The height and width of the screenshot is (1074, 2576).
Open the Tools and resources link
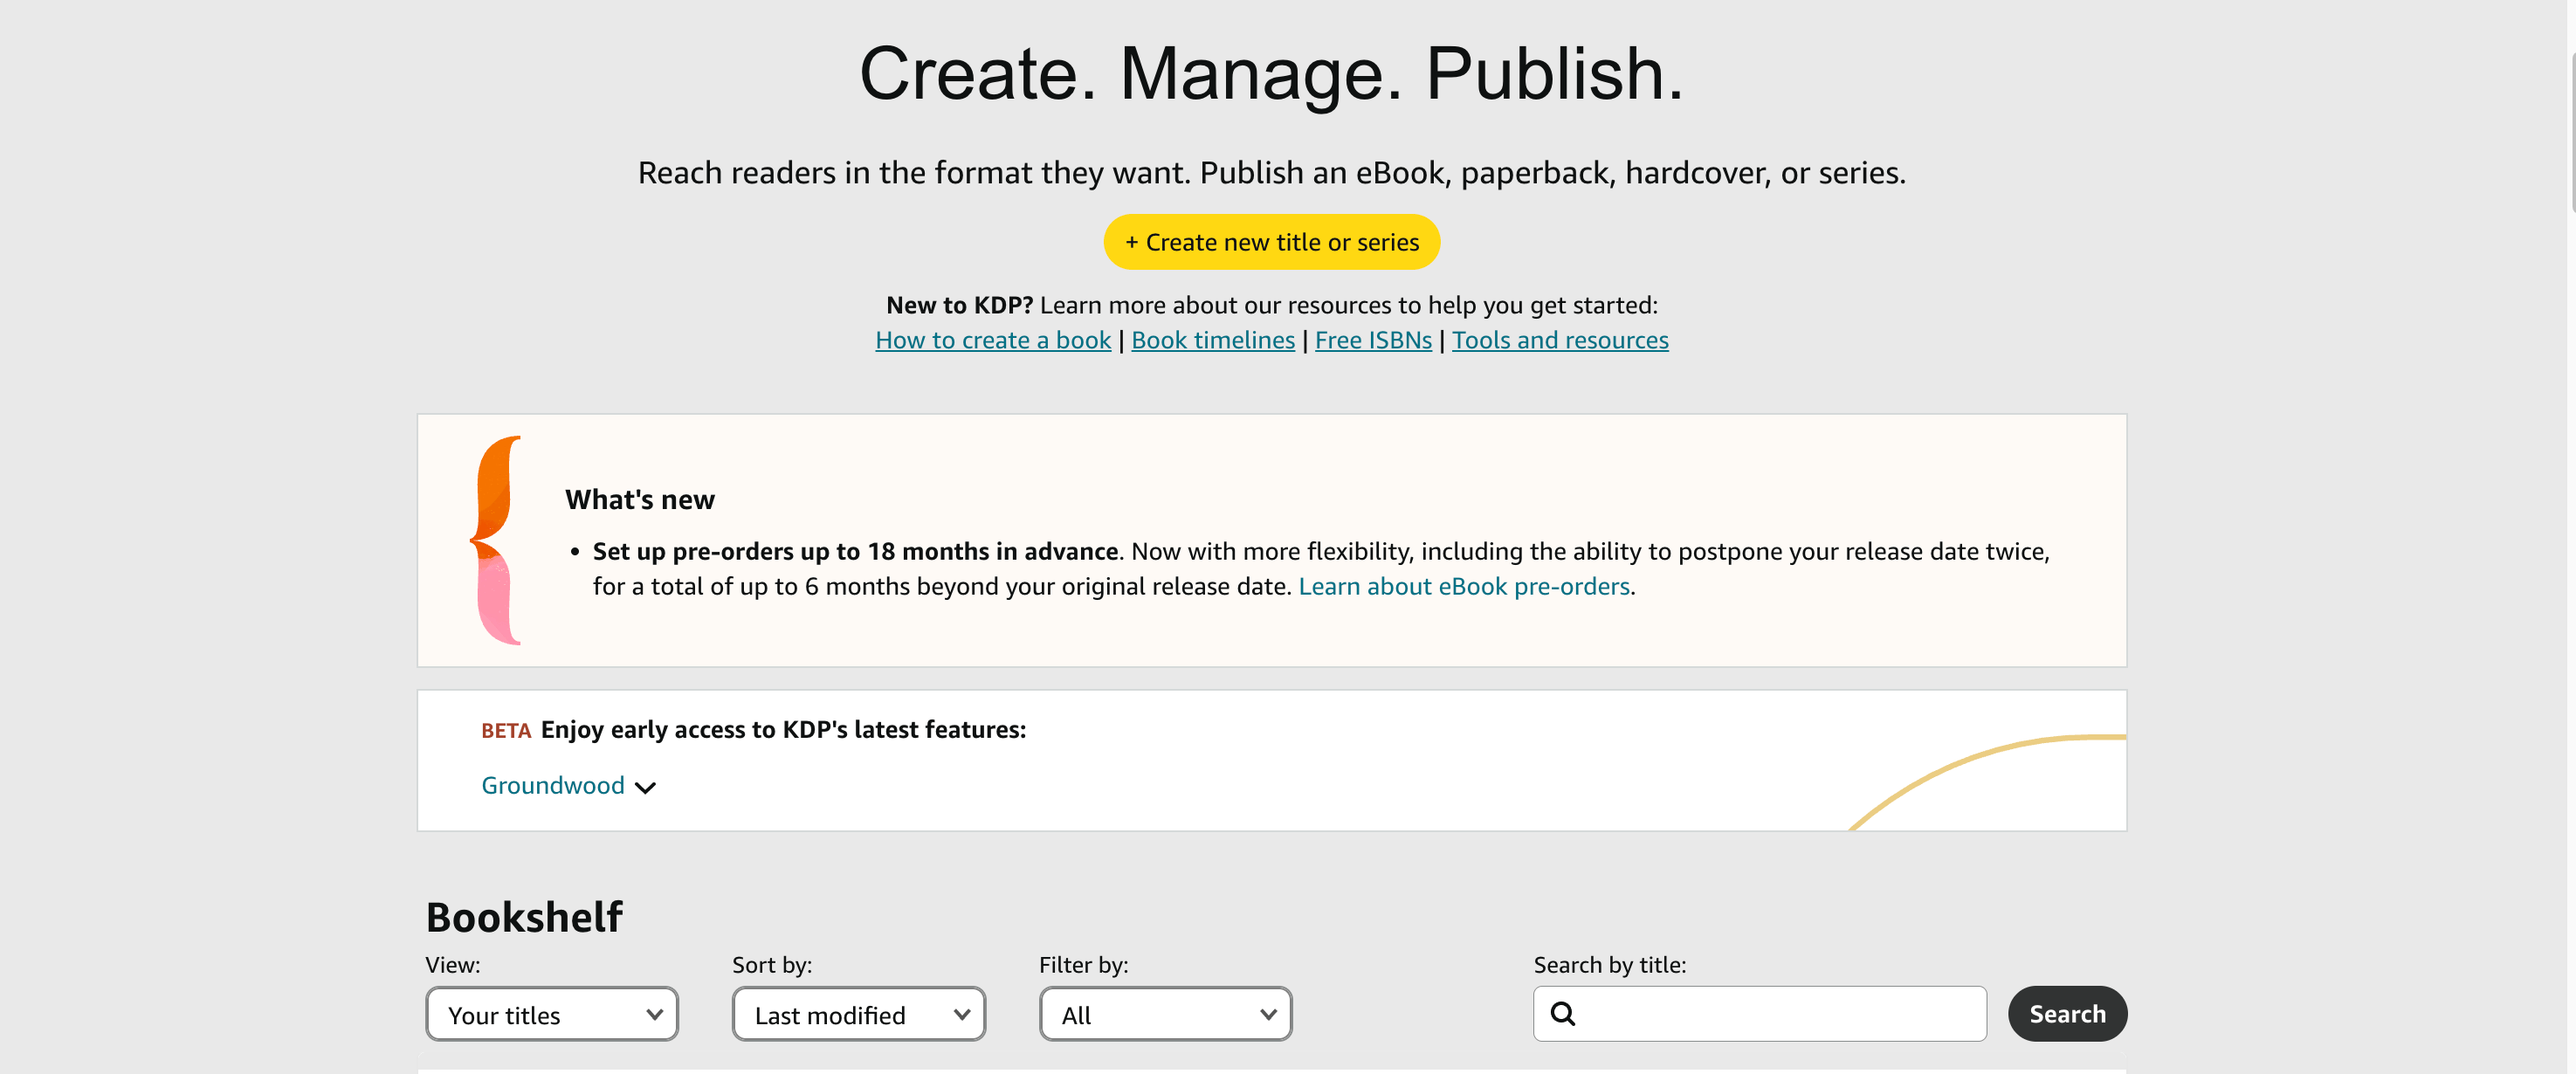point(1560,340)
